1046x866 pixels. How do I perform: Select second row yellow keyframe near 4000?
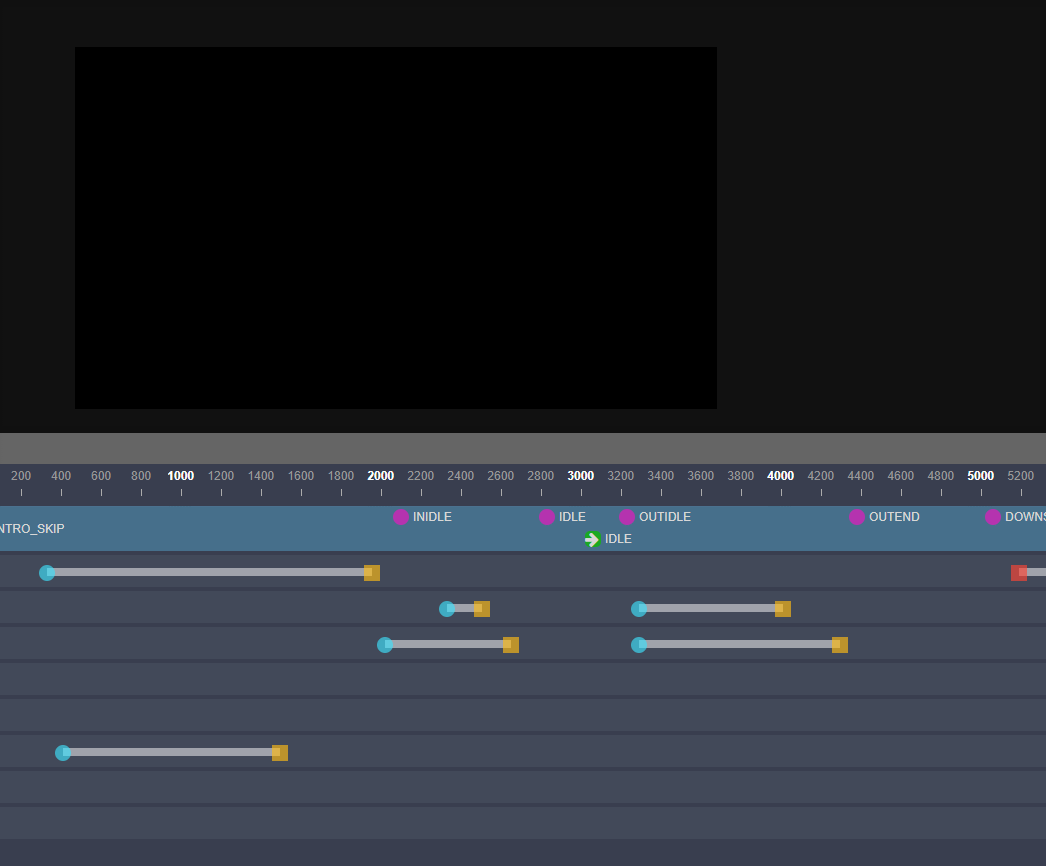coord(782,608)
